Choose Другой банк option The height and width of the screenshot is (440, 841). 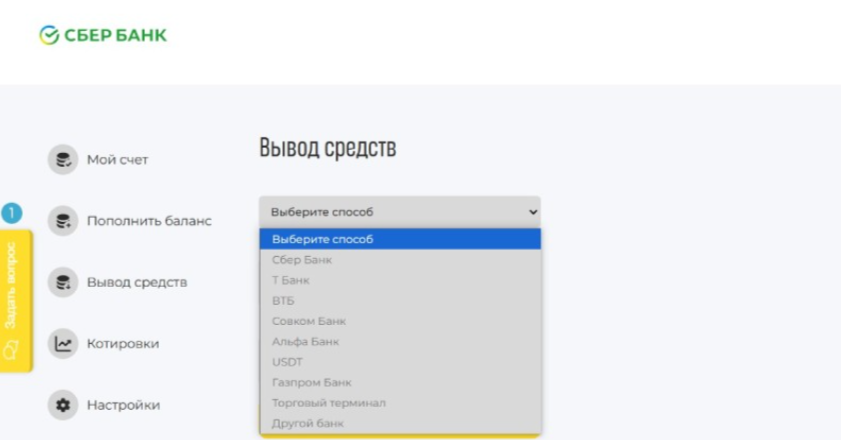[x=400, y=423]
